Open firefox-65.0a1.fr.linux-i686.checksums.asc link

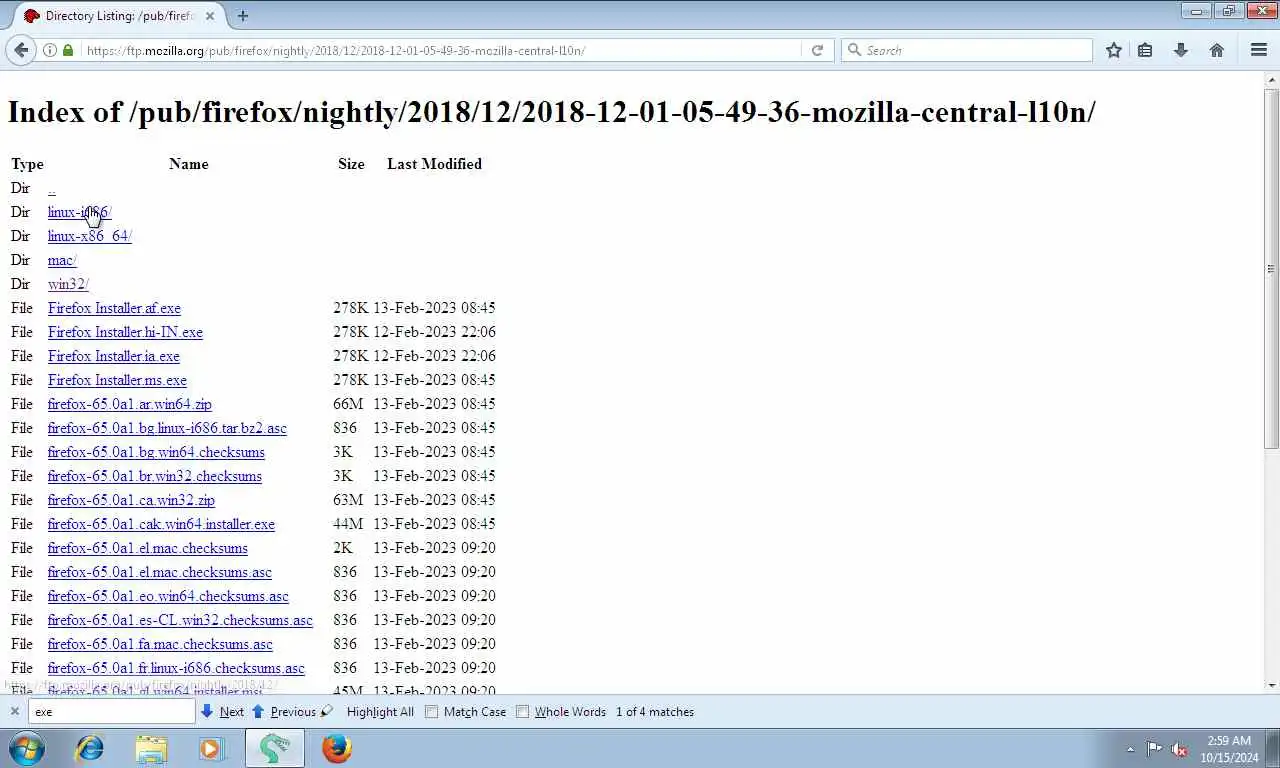tap(176, 668)
